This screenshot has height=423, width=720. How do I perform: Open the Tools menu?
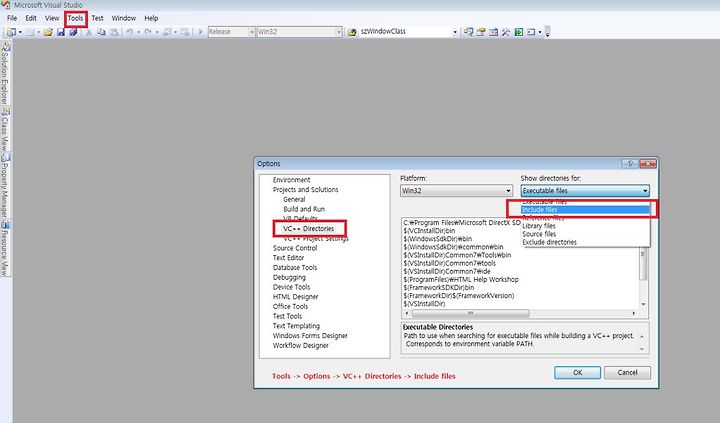pos(75,18)
